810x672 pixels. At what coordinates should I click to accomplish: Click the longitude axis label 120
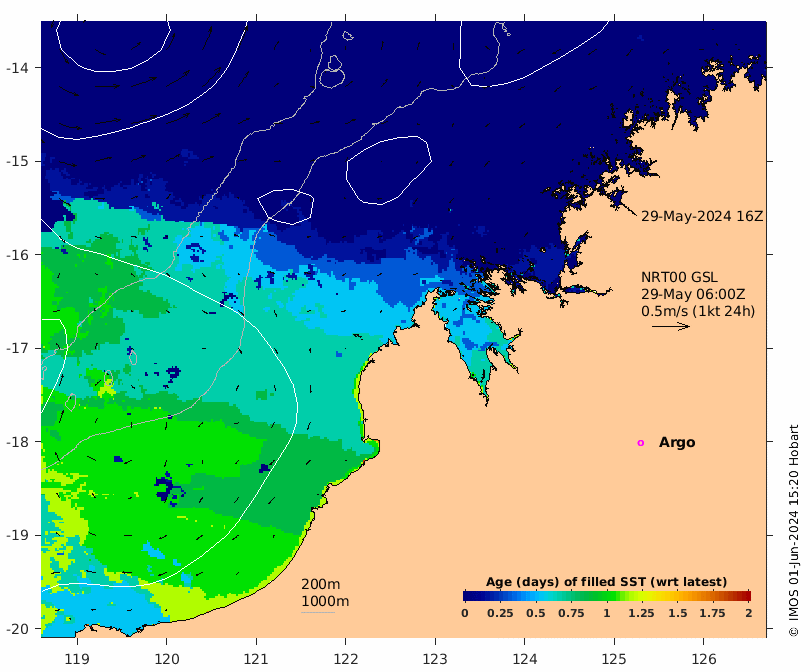[167, 659]
